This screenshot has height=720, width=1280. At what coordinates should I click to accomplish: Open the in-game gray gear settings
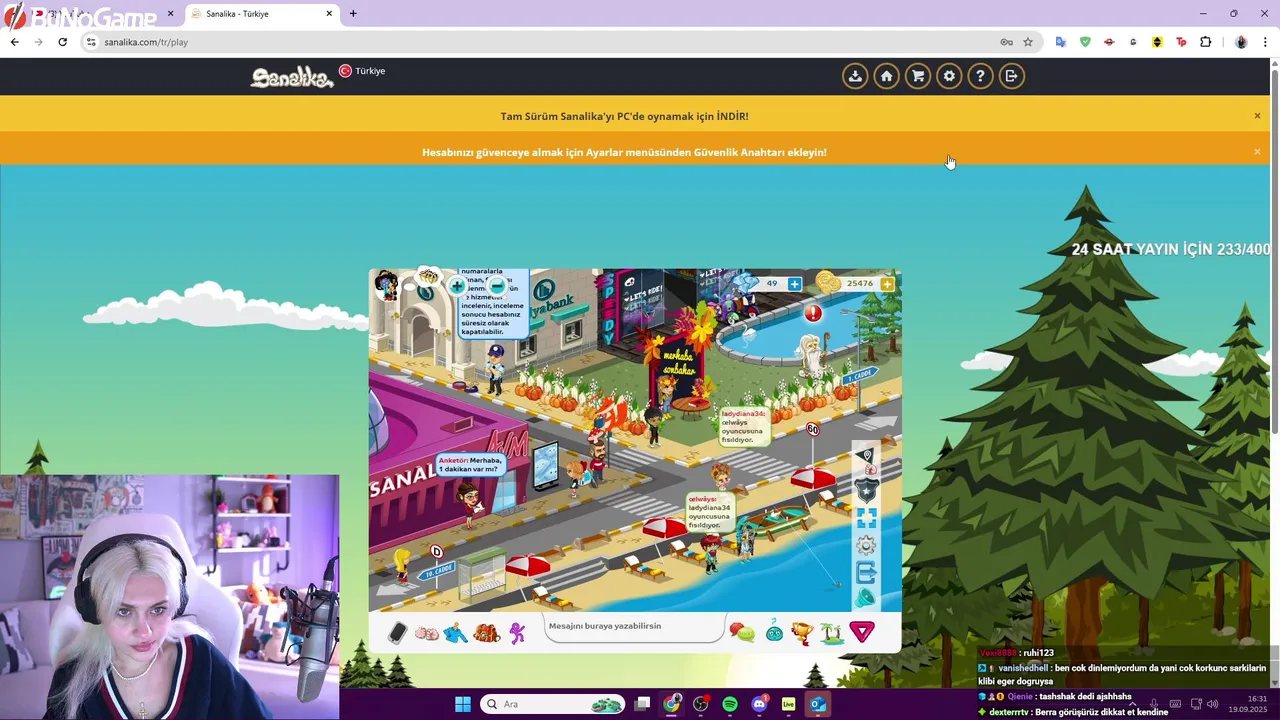[866, 546]
